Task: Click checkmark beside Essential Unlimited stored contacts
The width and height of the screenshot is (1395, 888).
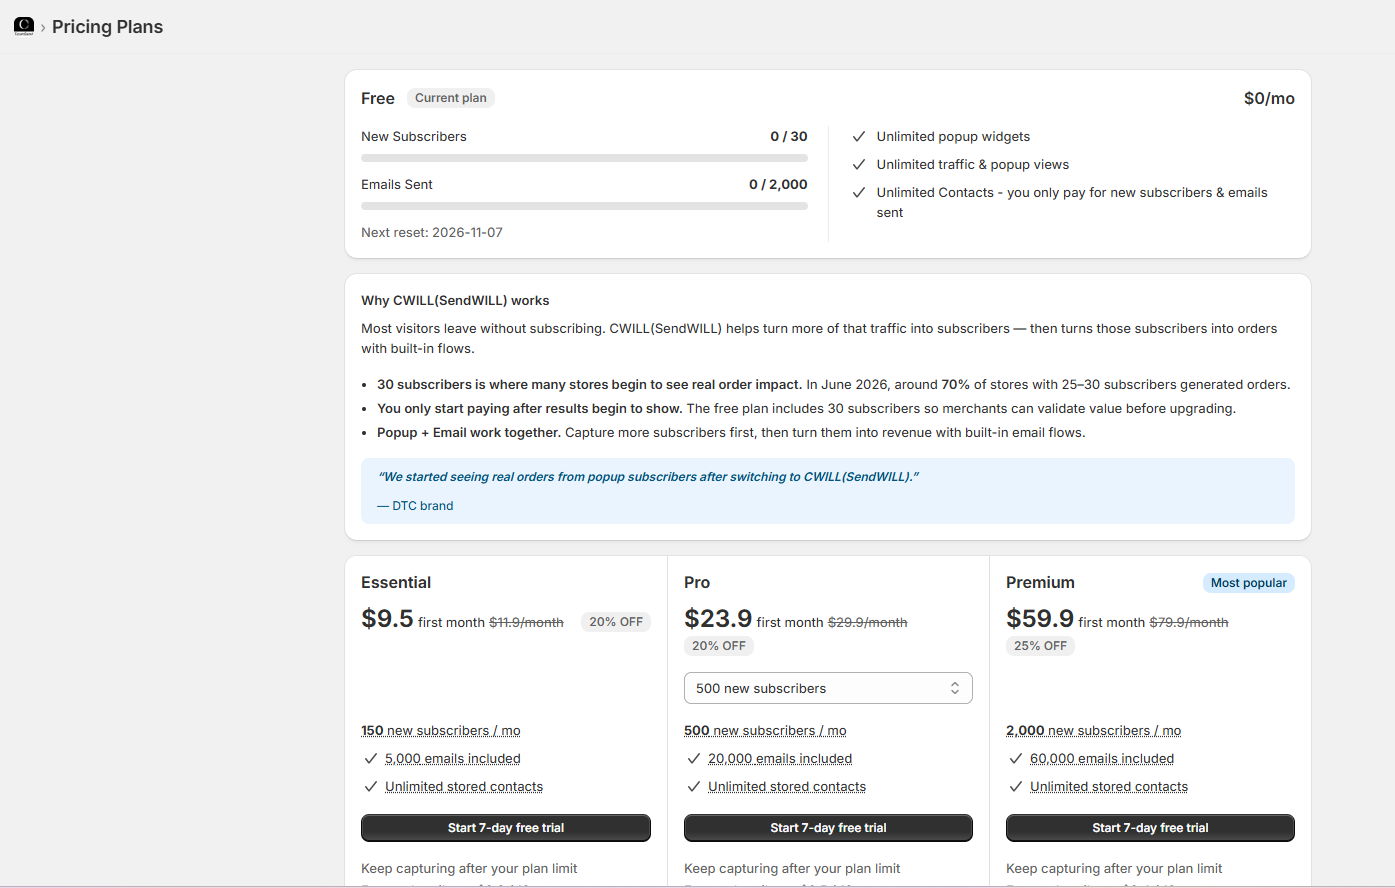Action: pos(371,787)
